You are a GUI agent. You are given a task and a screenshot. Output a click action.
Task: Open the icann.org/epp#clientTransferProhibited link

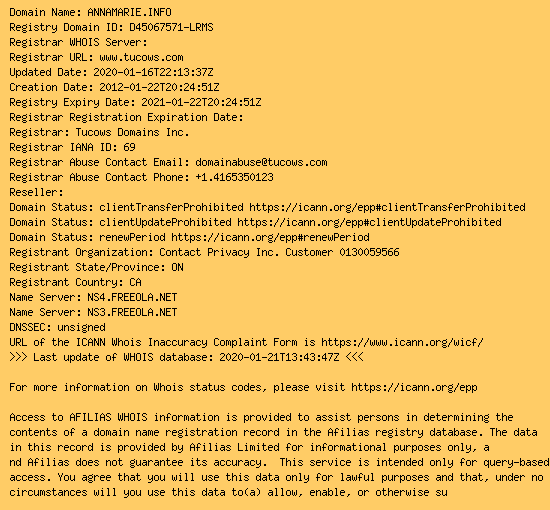[387, 207]
